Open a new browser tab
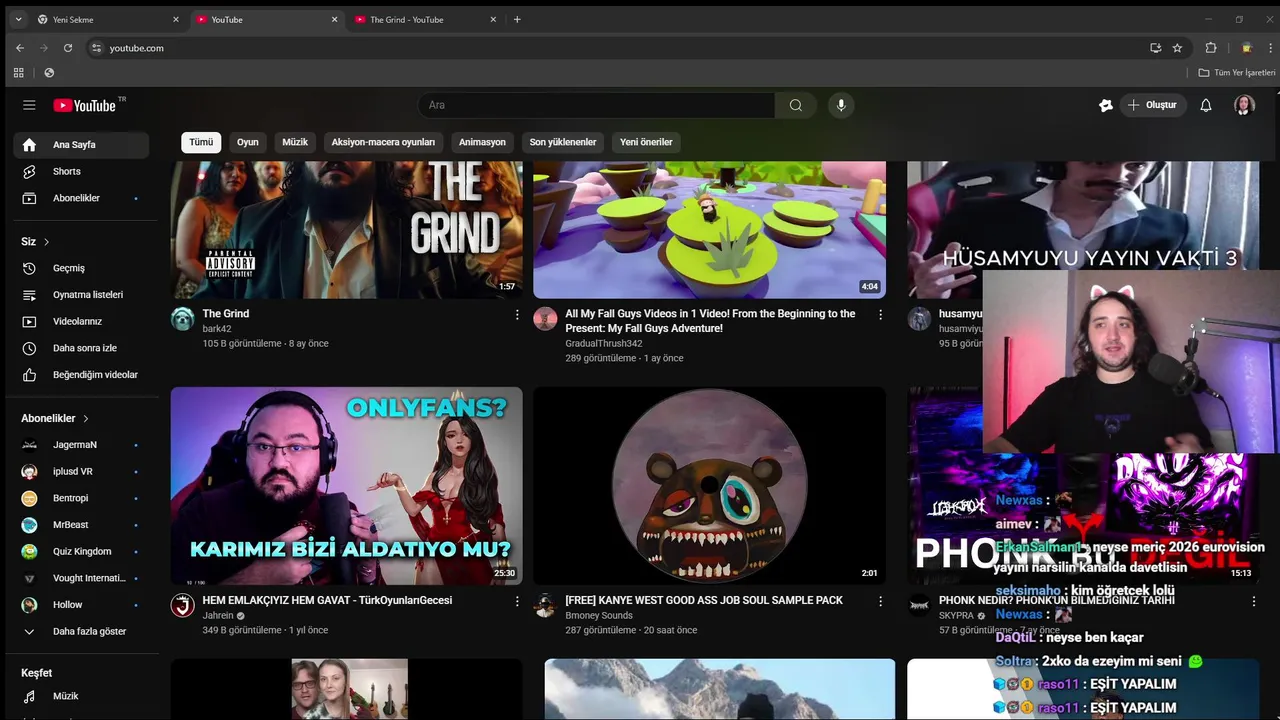This screenshot has height=720, width=1280. [517, 19]
